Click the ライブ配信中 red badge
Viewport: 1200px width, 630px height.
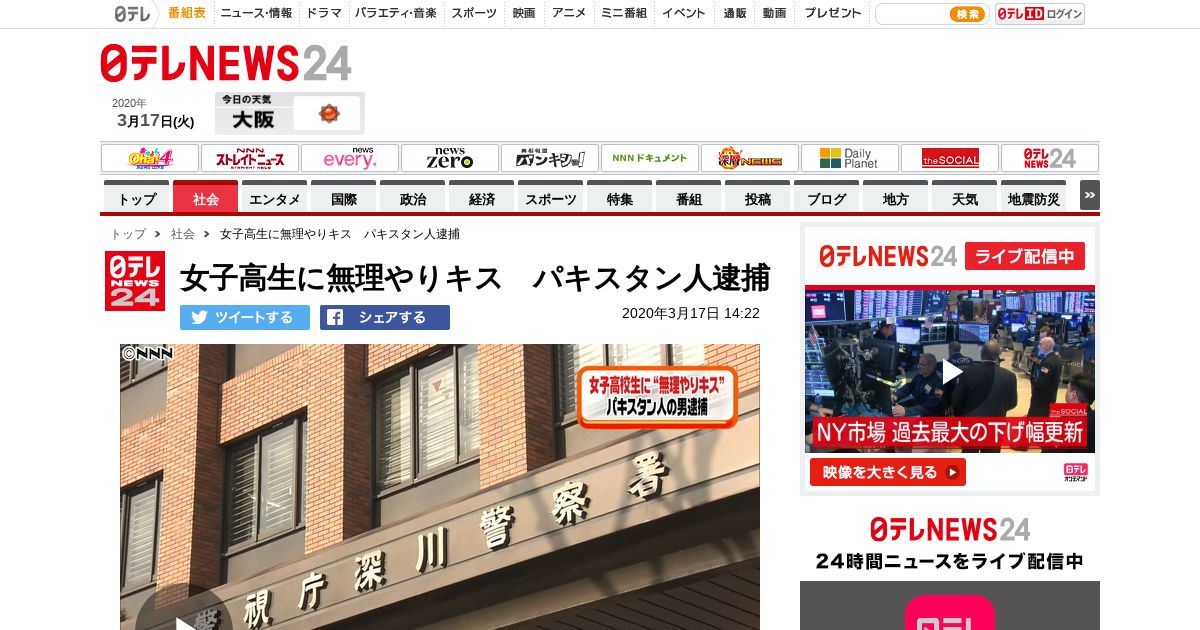(1025, 256)
